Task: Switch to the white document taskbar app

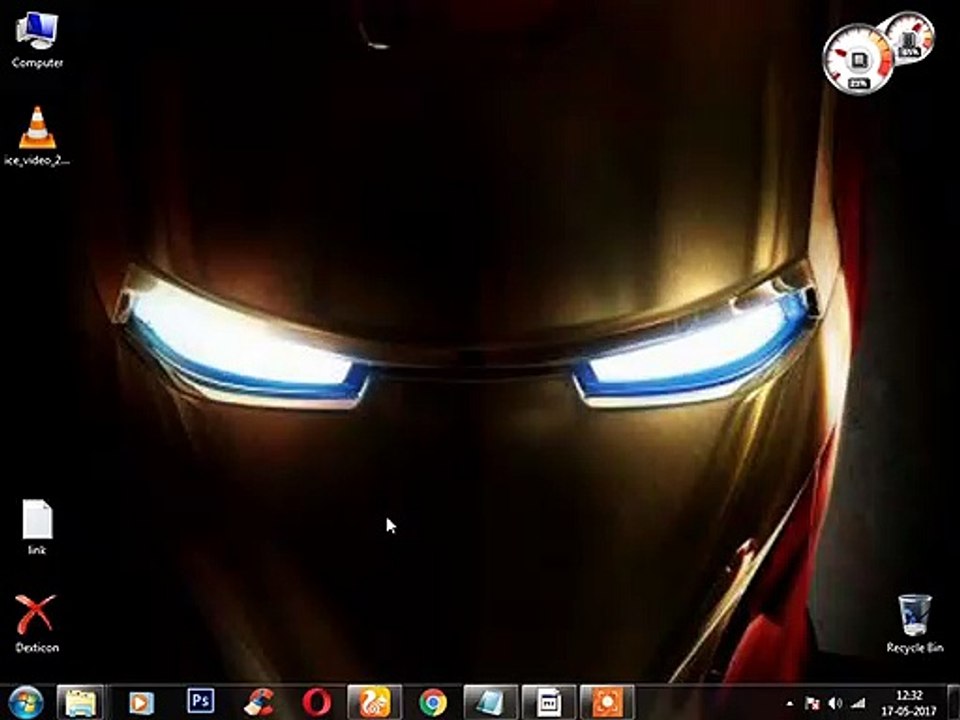Action: [x=549, y=702]
